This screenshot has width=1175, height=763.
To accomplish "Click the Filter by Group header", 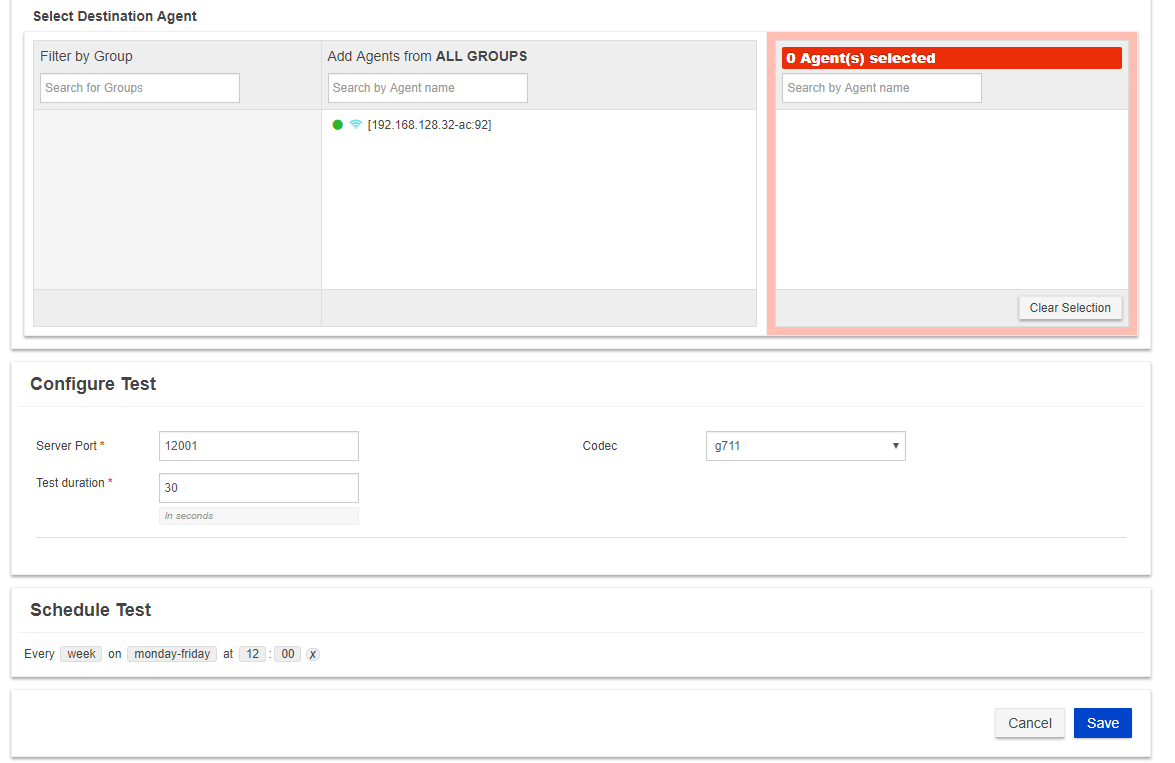I will 86,56.
